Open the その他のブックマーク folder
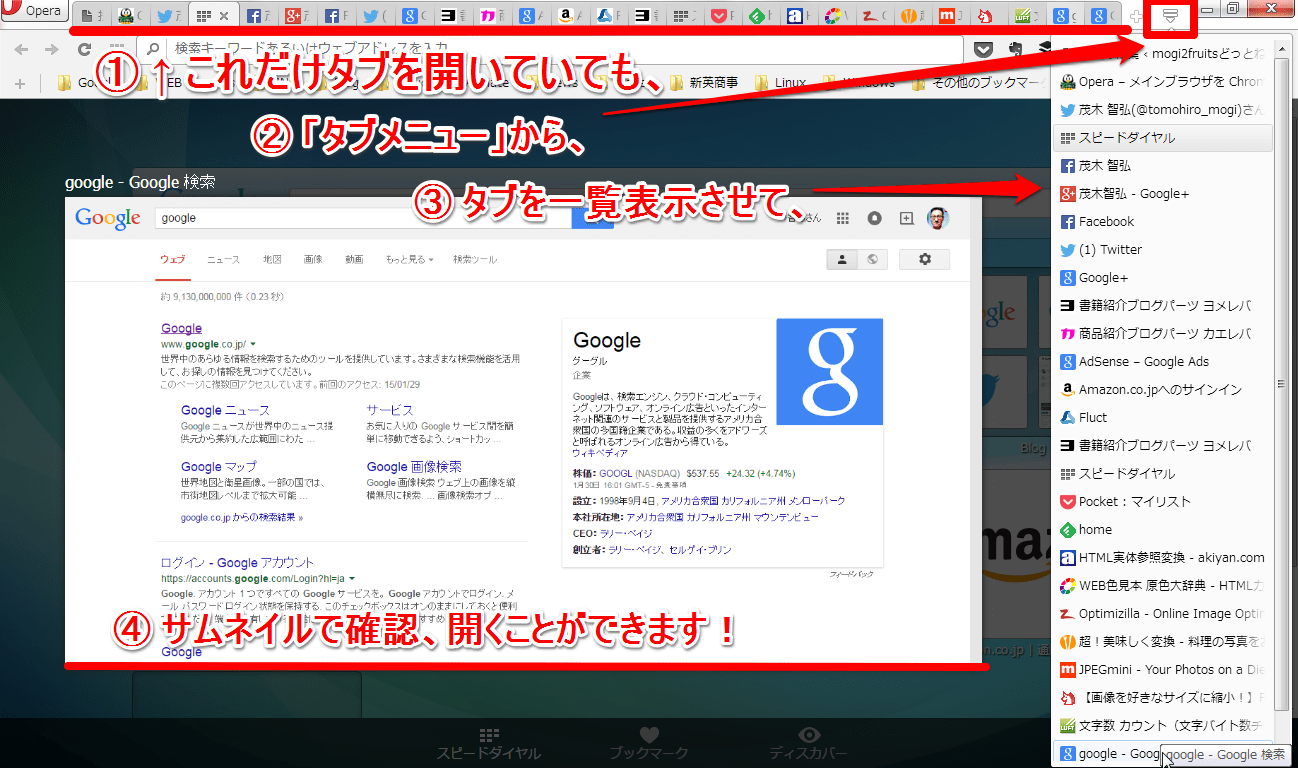 coord(977,83)
